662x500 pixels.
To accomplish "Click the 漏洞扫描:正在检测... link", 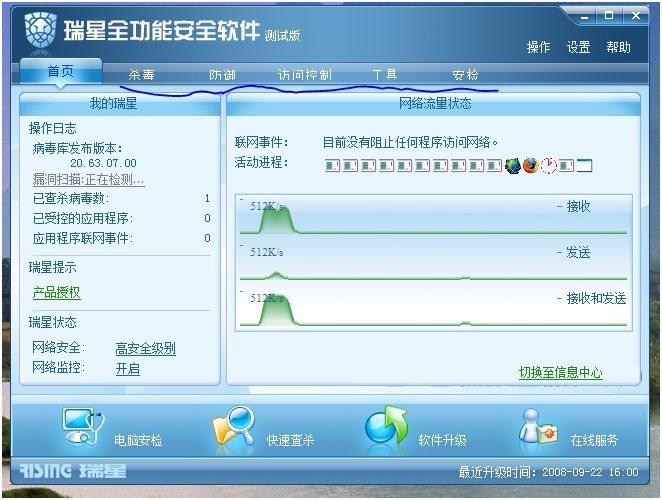I will click(89, 179).
